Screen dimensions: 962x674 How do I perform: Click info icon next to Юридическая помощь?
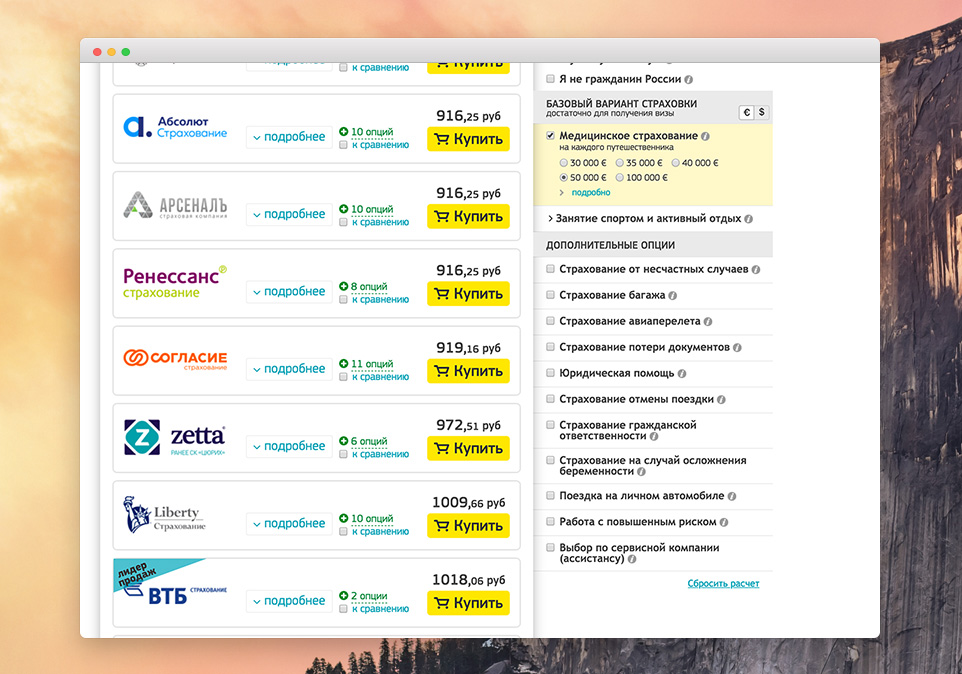tap(682, 374)
